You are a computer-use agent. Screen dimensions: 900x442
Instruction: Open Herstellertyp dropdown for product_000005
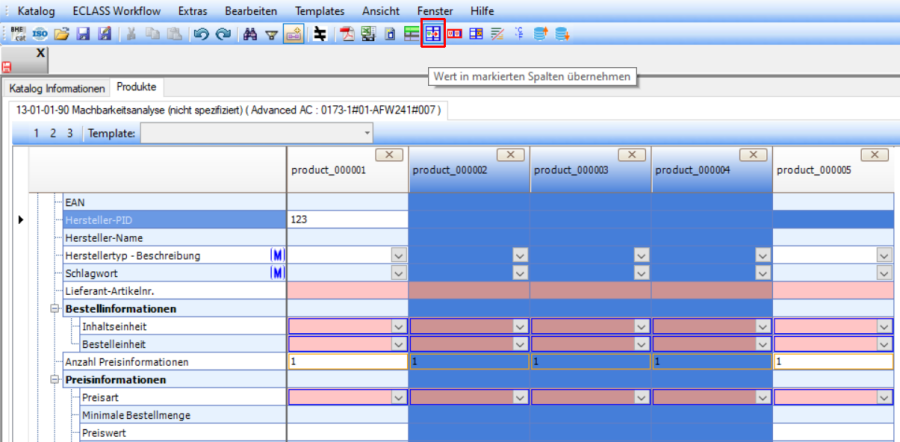(885, 255)
